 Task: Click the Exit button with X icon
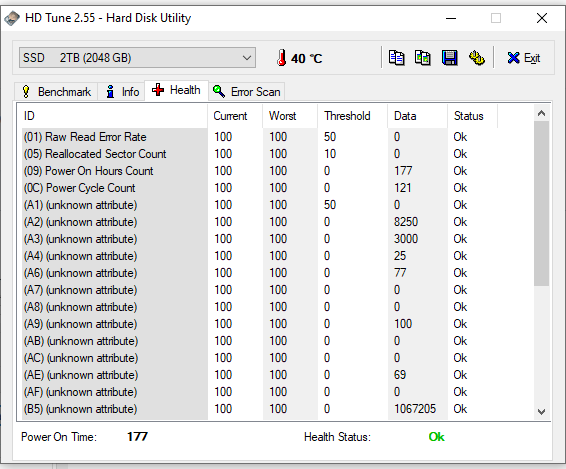click(524, 58)
